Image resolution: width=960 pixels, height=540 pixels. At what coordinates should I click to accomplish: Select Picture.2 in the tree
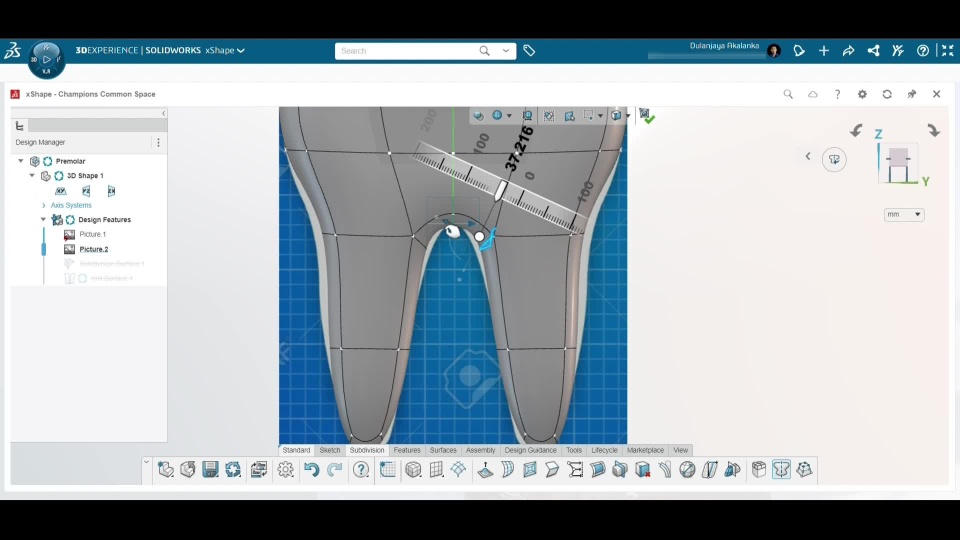[x=94, y=249]
